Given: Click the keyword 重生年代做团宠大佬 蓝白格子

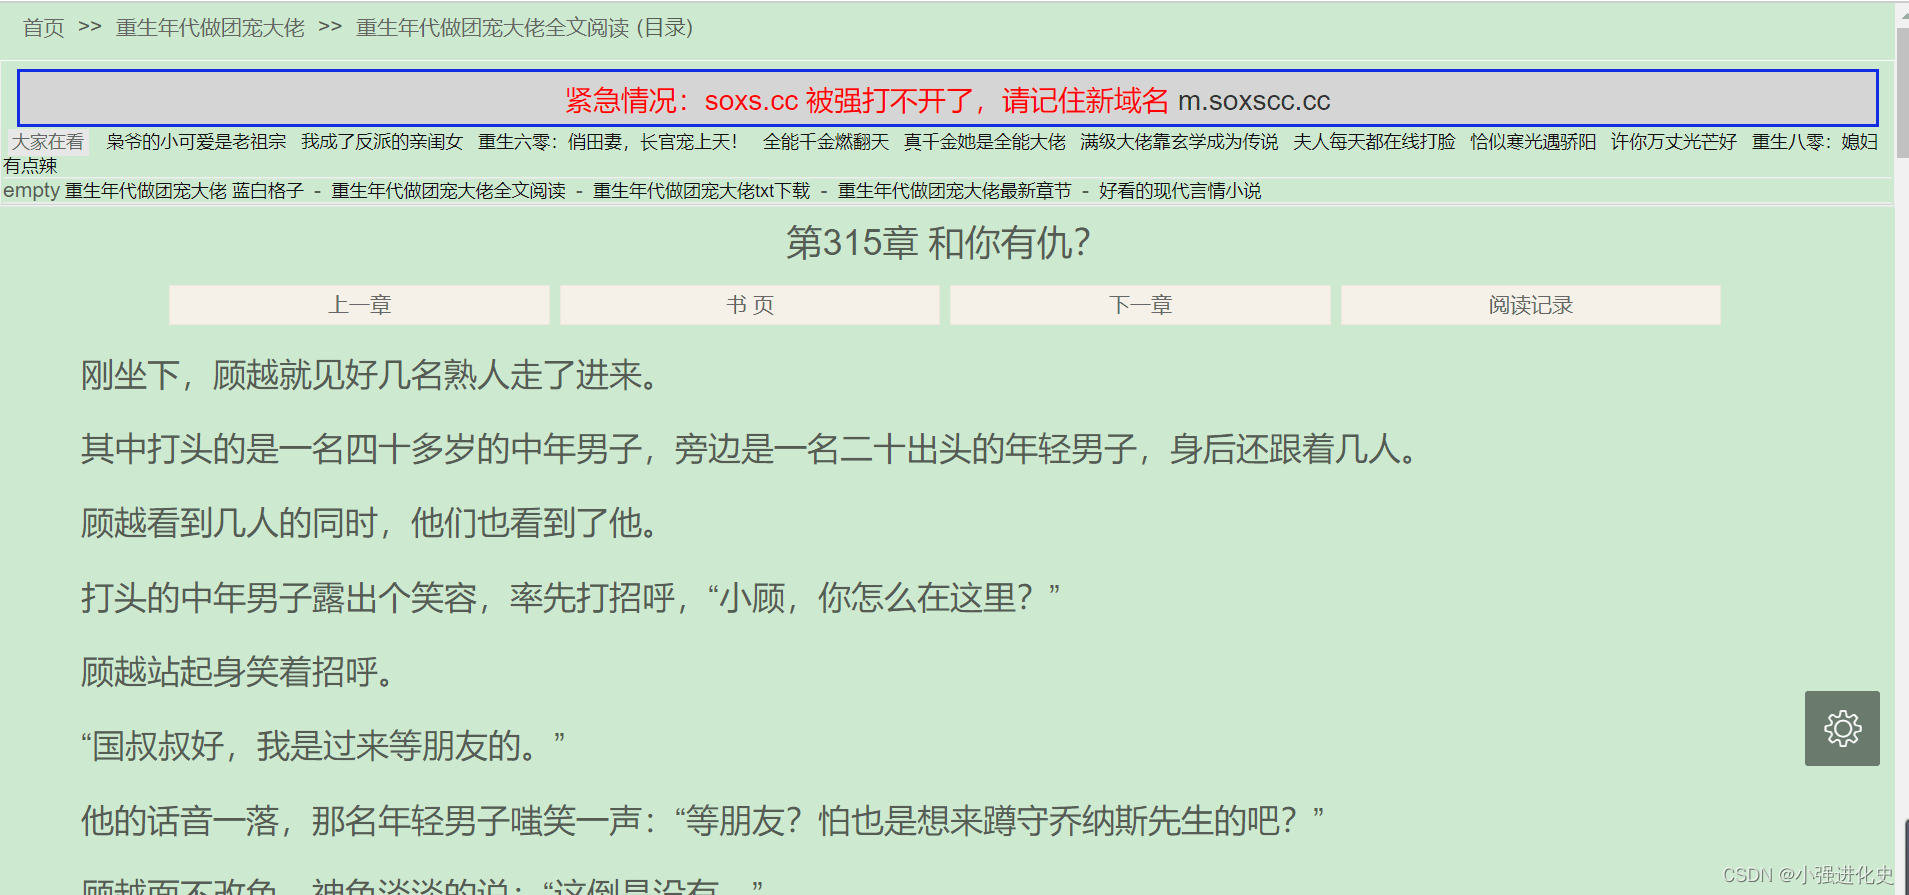Looking at the screenshot, I should click(184, 190).
